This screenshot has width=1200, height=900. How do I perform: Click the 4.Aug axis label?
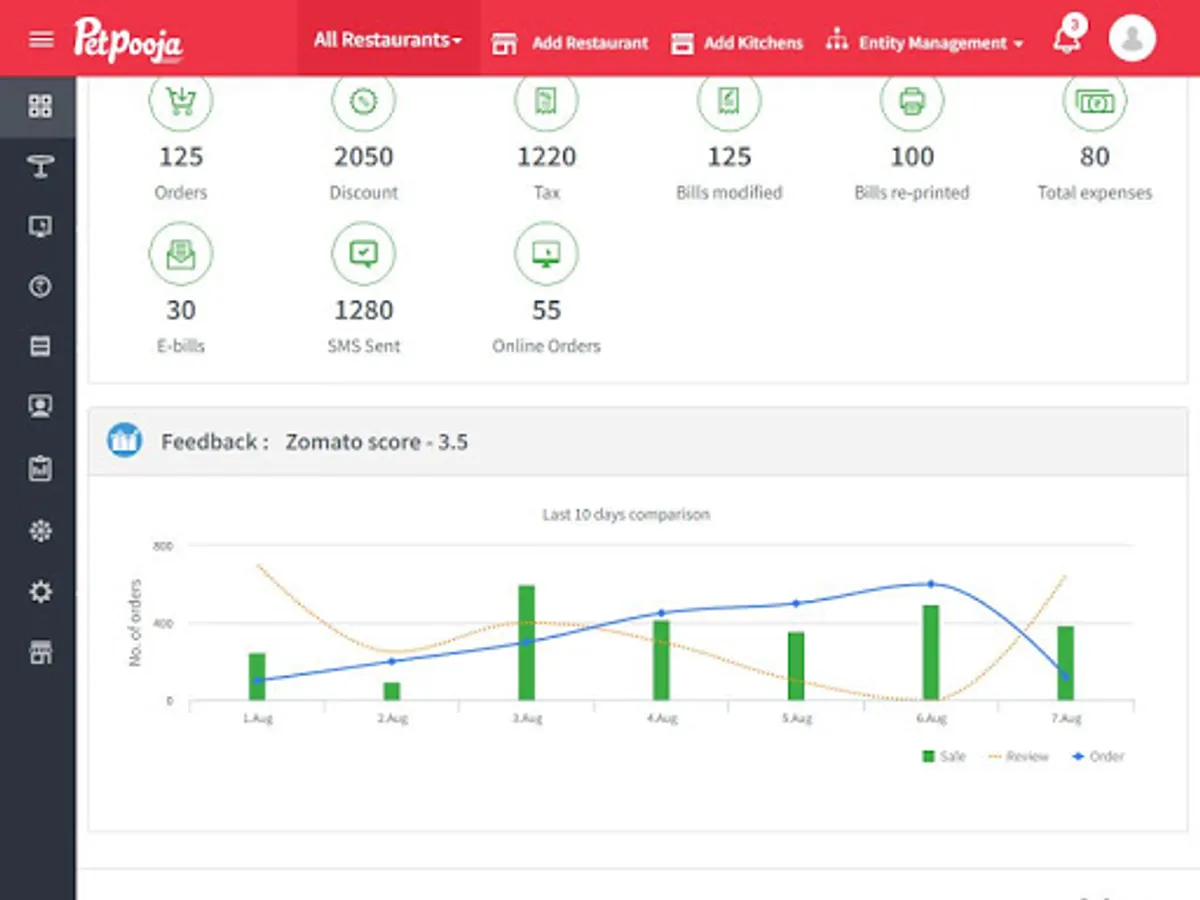[661, 719]
